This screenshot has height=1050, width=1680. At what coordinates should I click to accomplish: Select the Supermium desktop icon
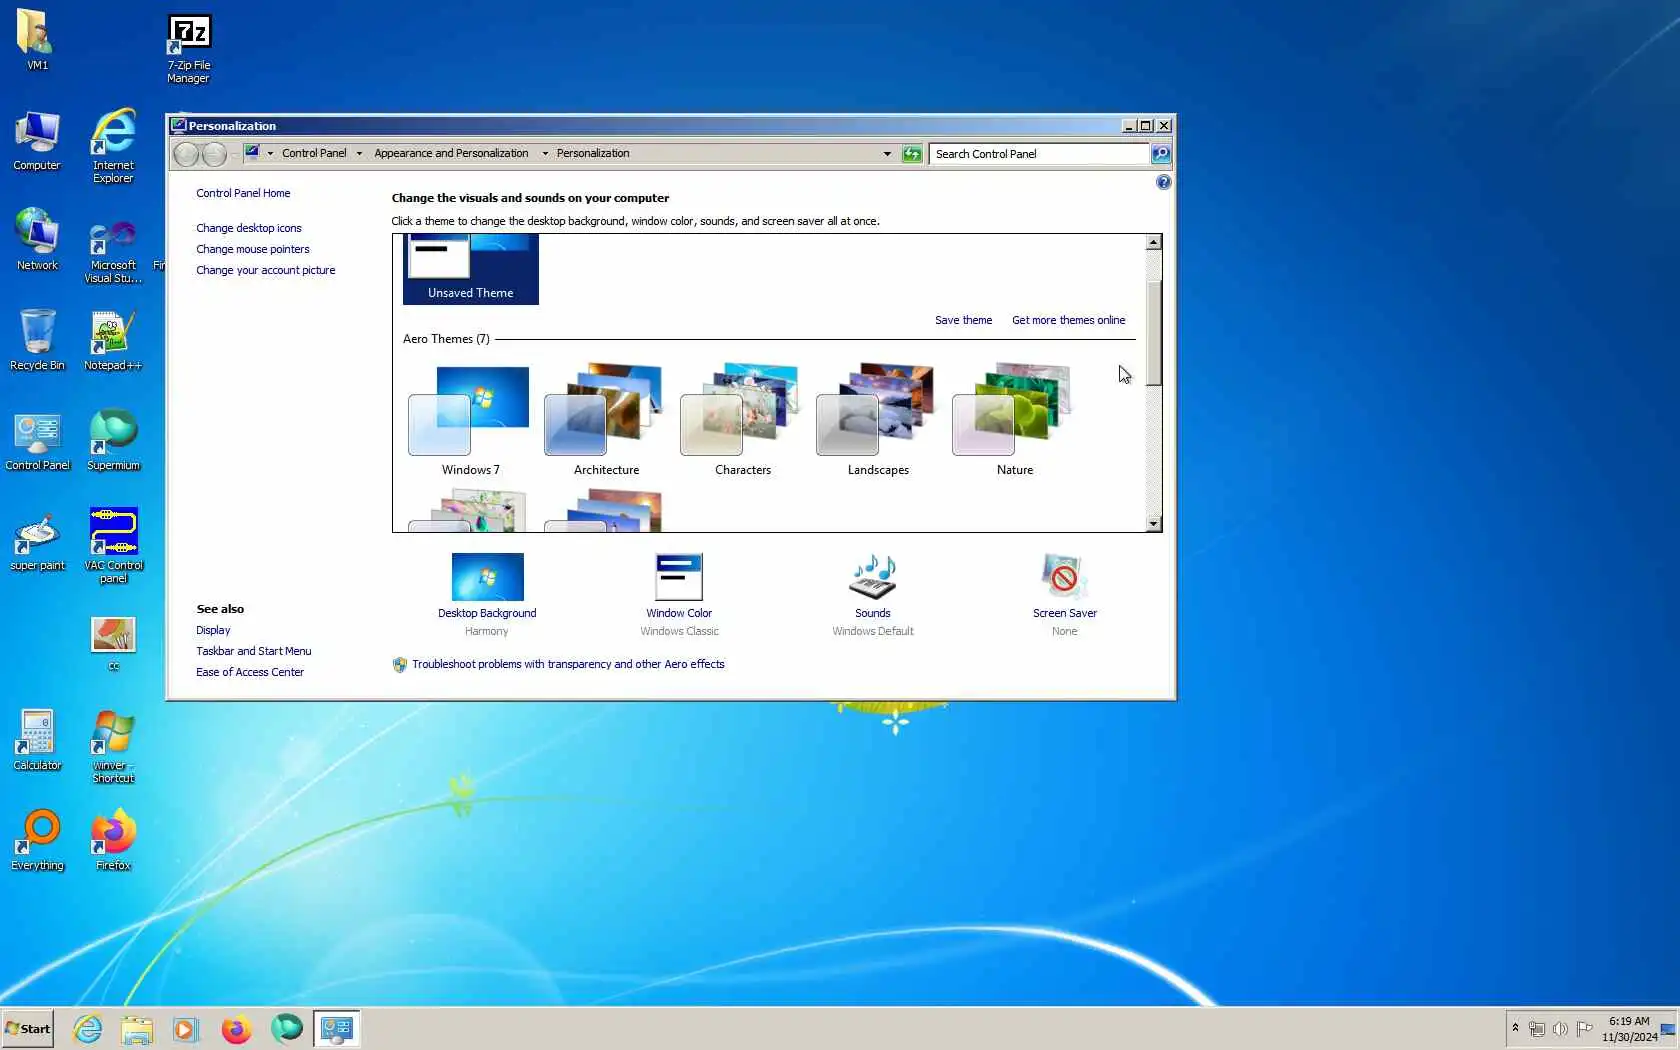(113, 441)
